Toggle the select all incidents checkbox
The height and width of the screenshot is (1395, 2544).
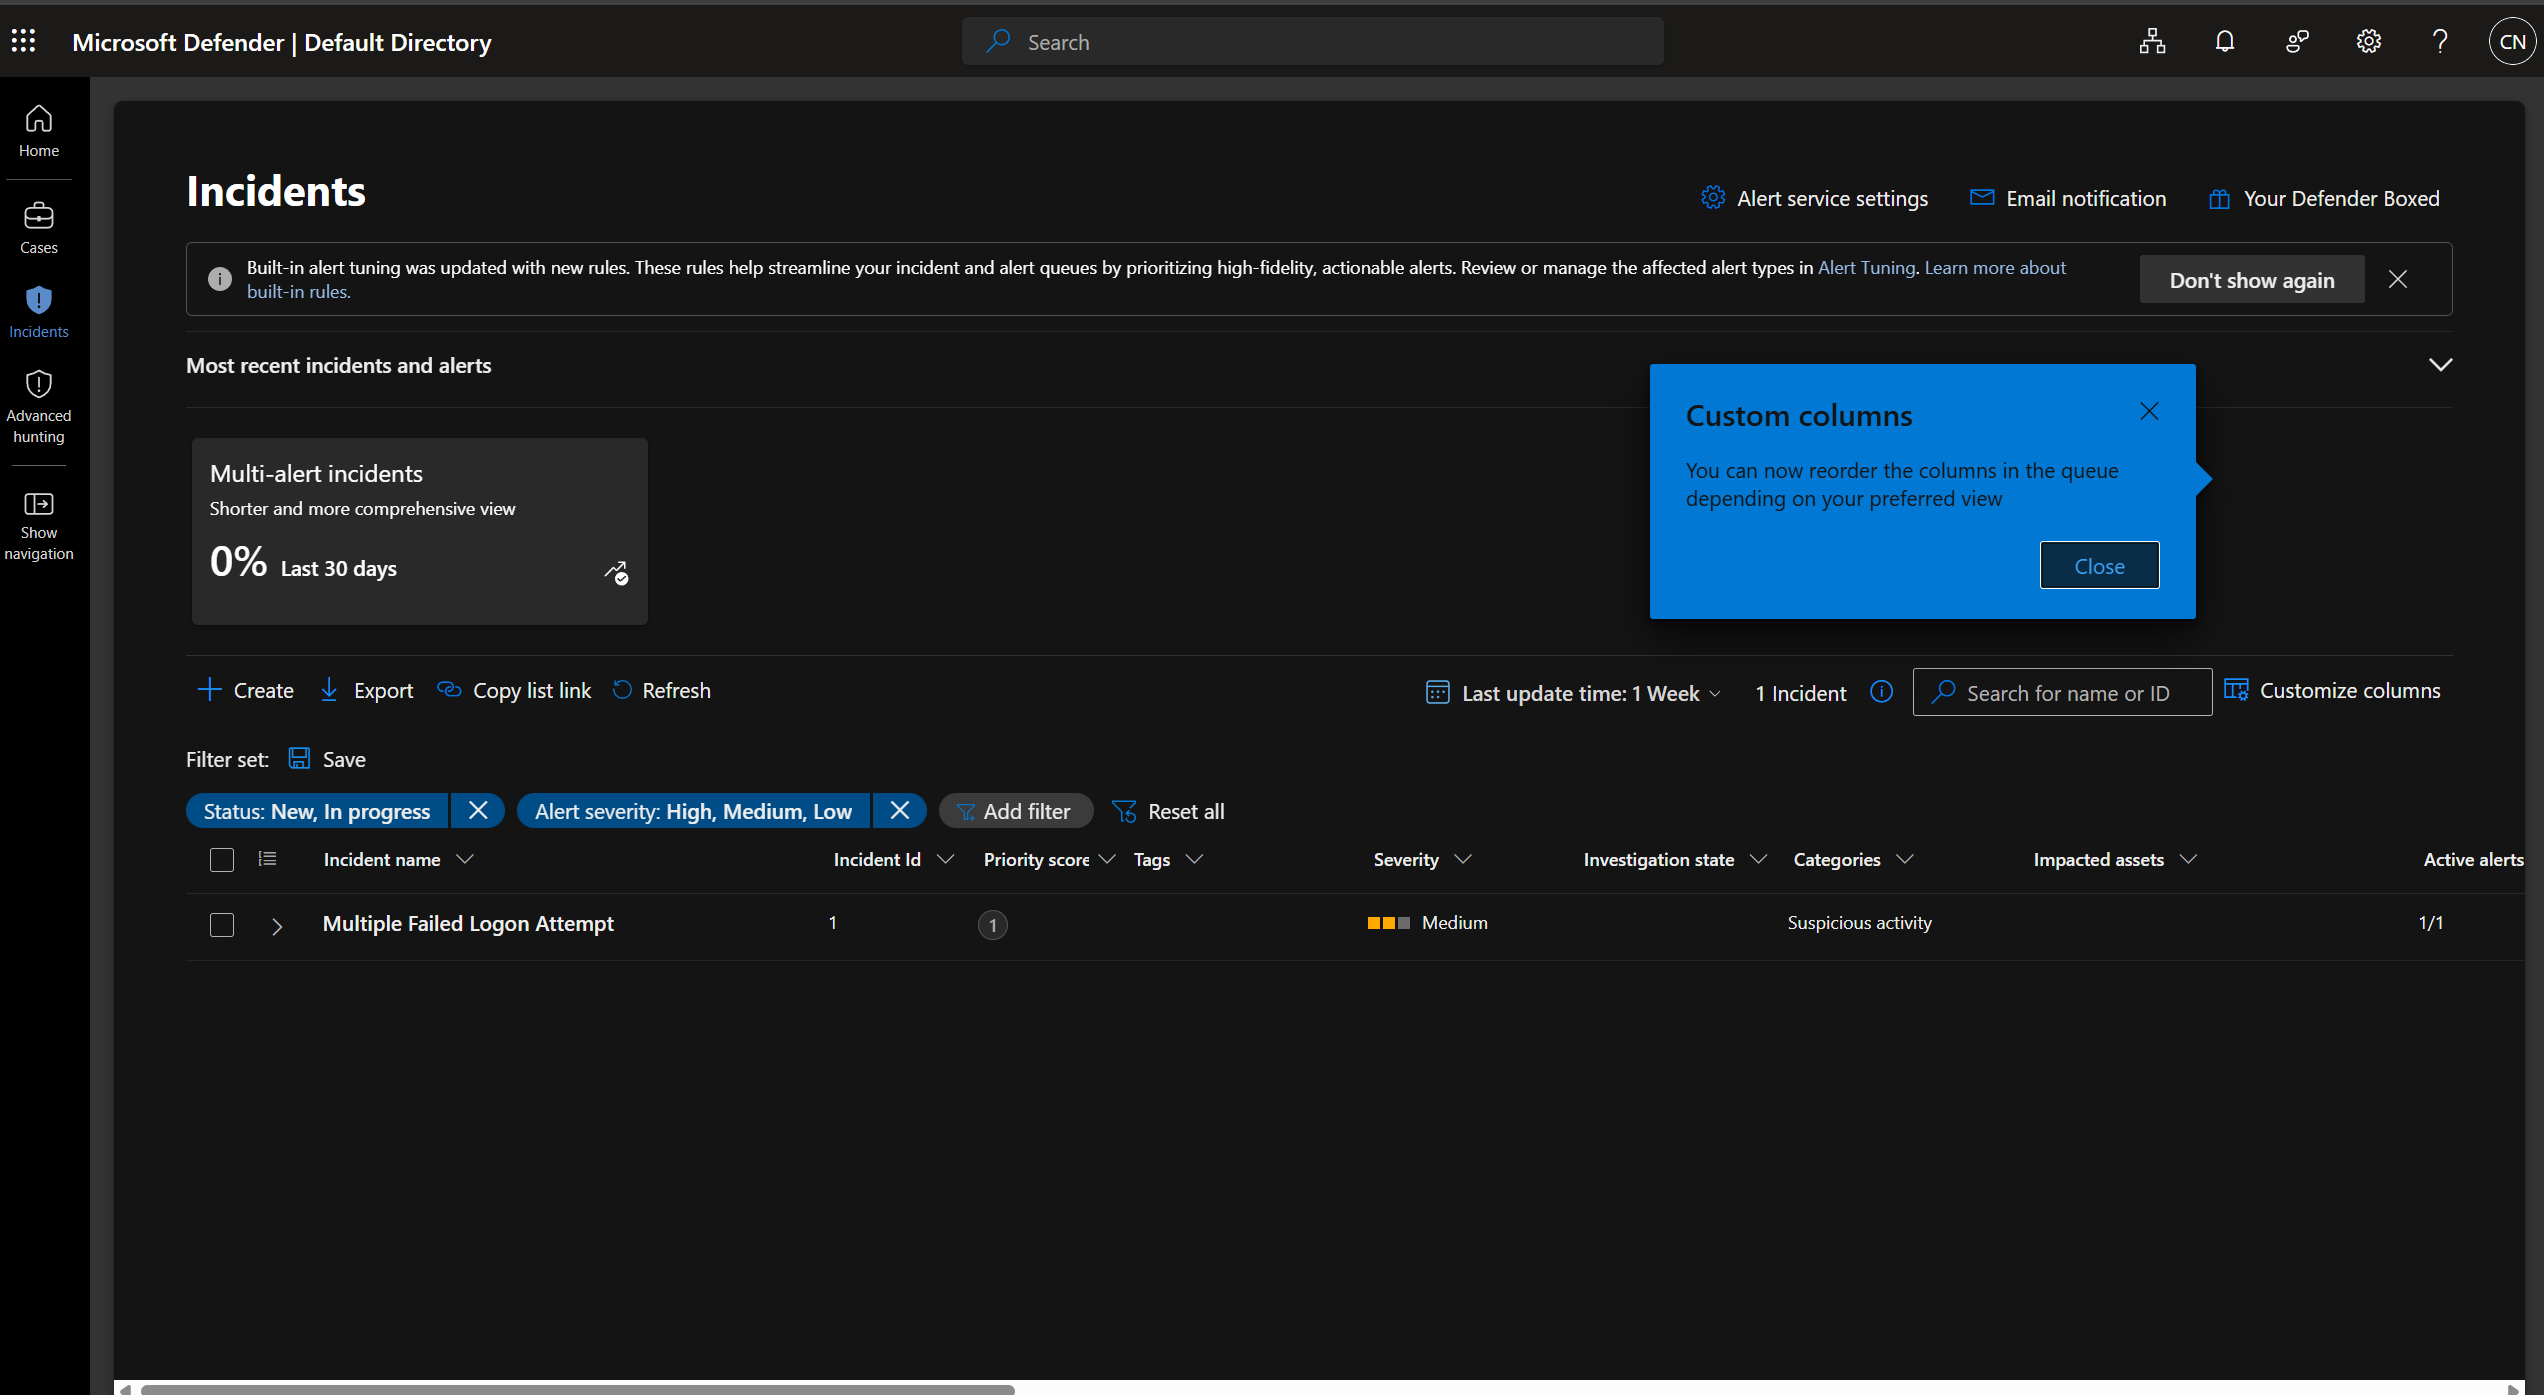(x=222, y=860)
